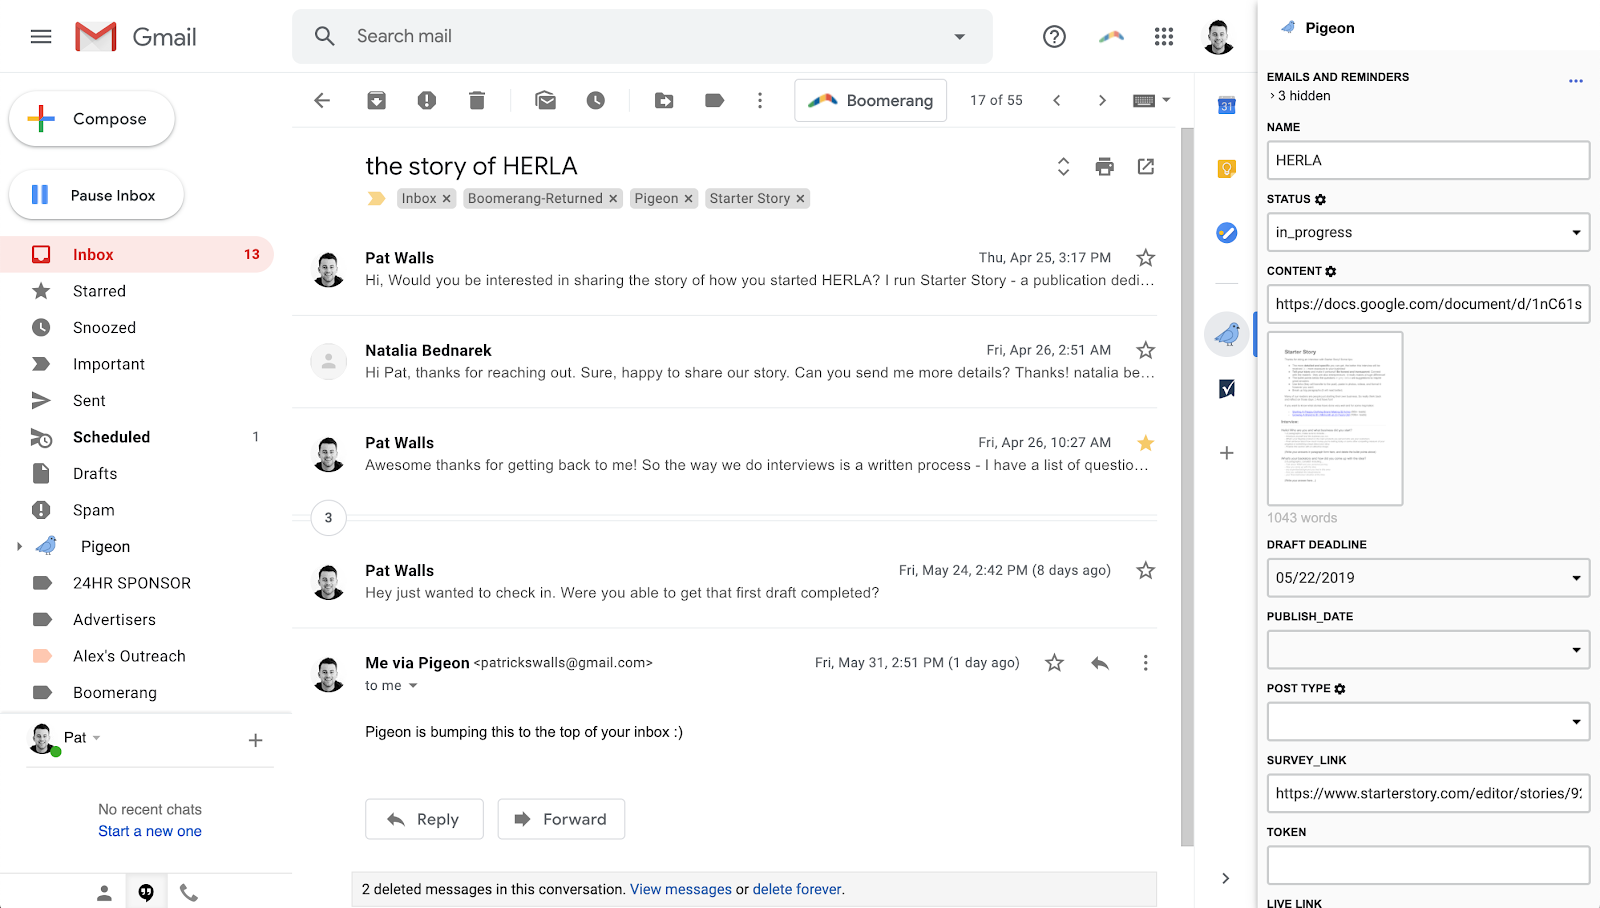Image resolution: width=1600 pixels, height=908 pixels.
Task: Toggle the importance marker next to labels
Action: coord(376,199)
